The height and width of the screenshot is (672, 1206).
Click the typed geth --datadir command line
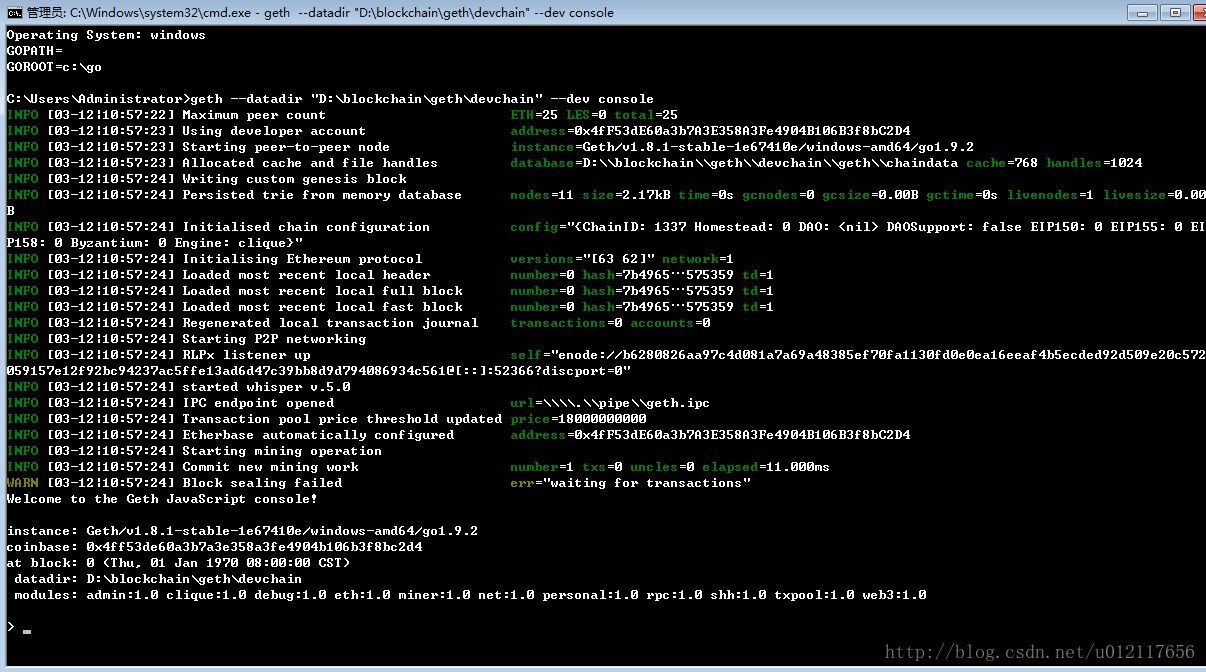[330, 99]
